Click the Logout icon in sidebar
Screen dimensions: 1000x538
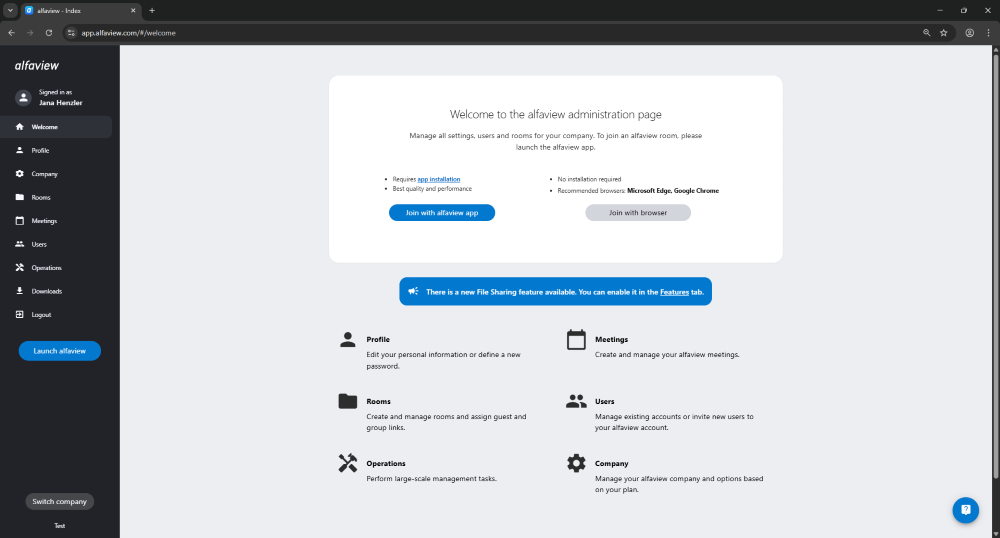click(x=20, y=315)
